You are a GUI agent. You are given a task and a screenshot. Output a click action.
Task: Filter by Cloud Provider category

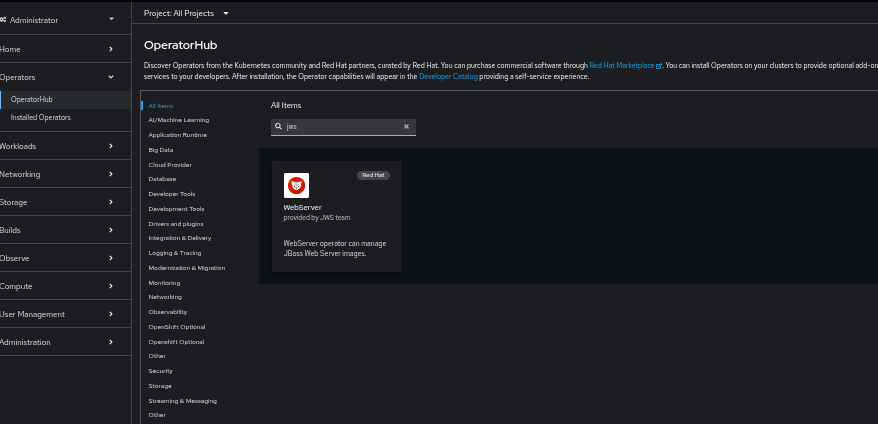pyautogui.click(x=170, y=165)
